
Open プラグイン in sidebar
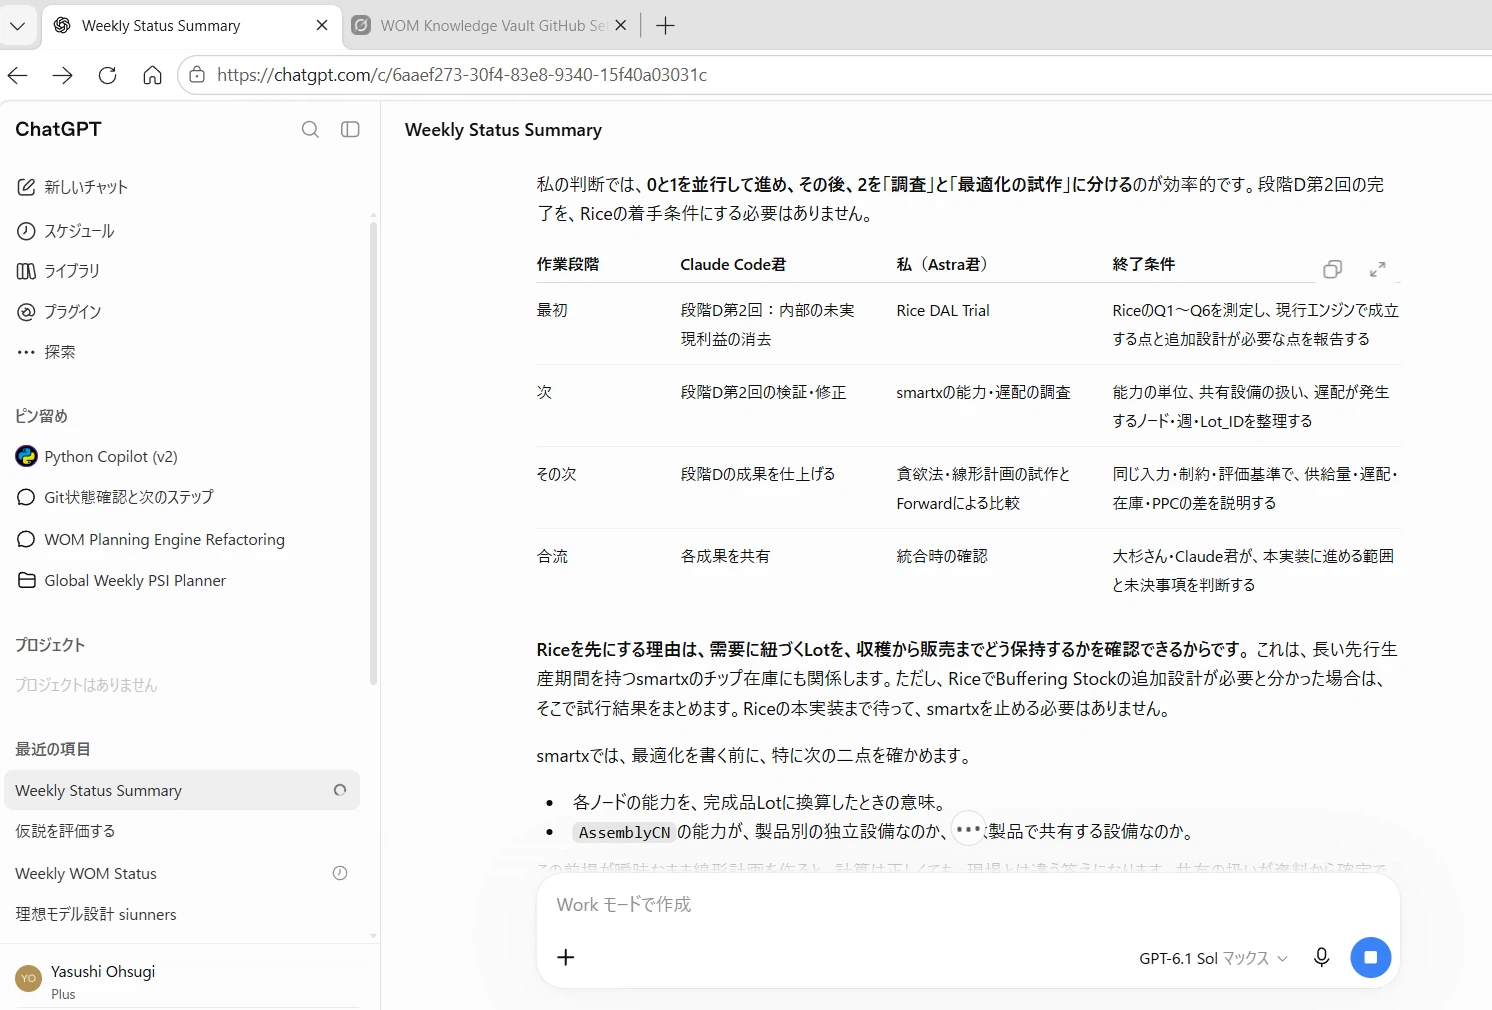pos(59,312)
